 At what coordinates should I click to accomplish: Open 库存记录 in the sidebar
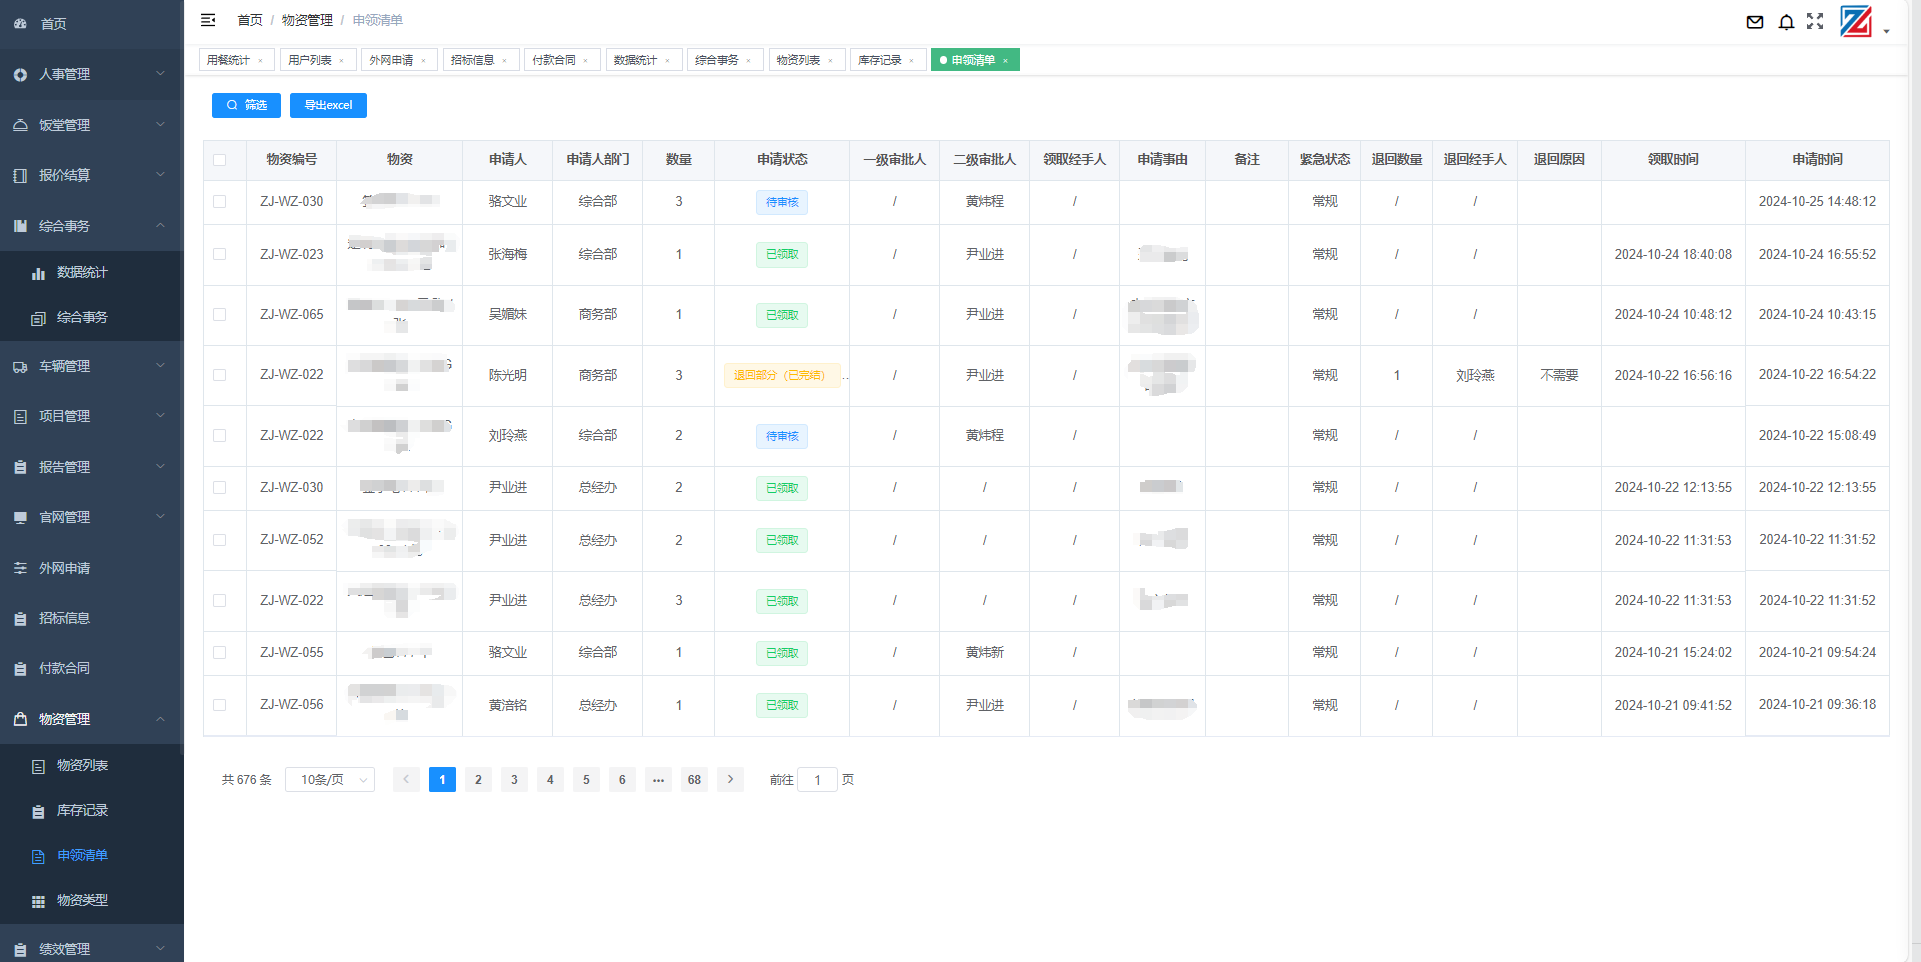pyautogui.click(x=82, y=810)
